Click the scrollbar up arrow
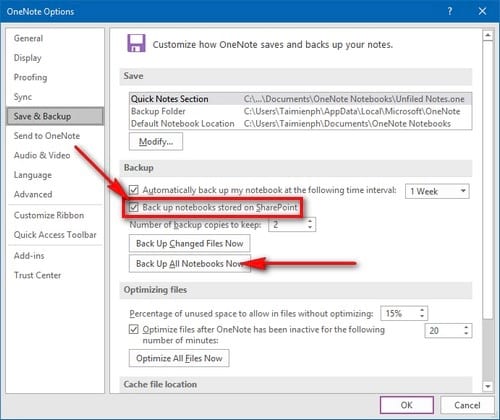Viewport: 500px width, 420px height. [488, 35]
